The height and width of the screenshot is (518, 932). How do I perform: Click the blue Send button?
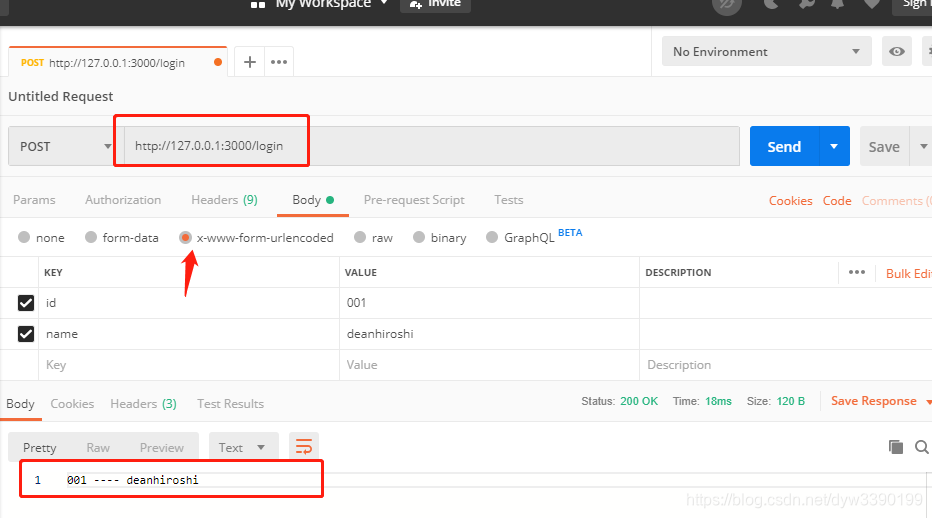point(784,146)
